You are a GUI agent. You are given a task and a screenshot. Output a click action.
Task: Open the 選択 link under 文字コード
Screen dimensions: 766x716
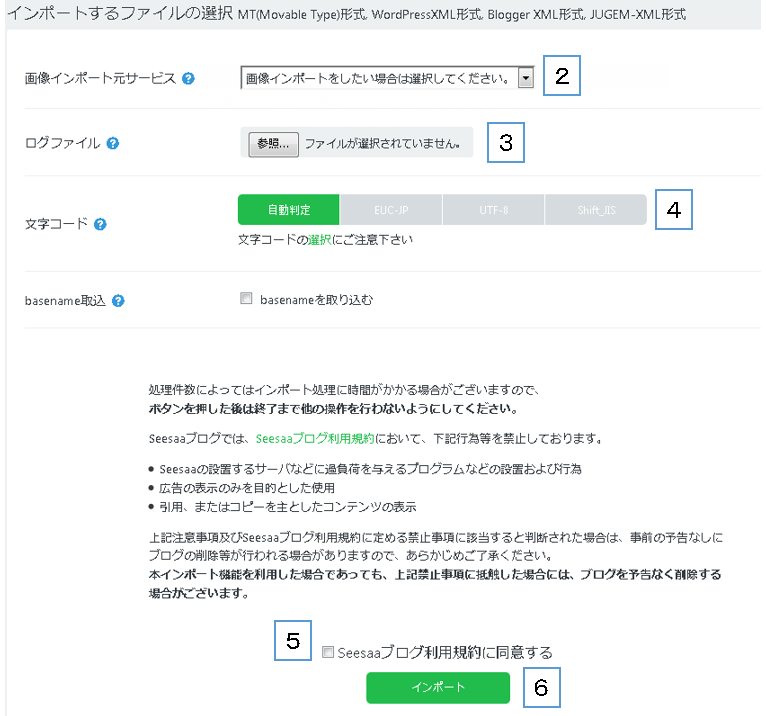click(319, 240)
